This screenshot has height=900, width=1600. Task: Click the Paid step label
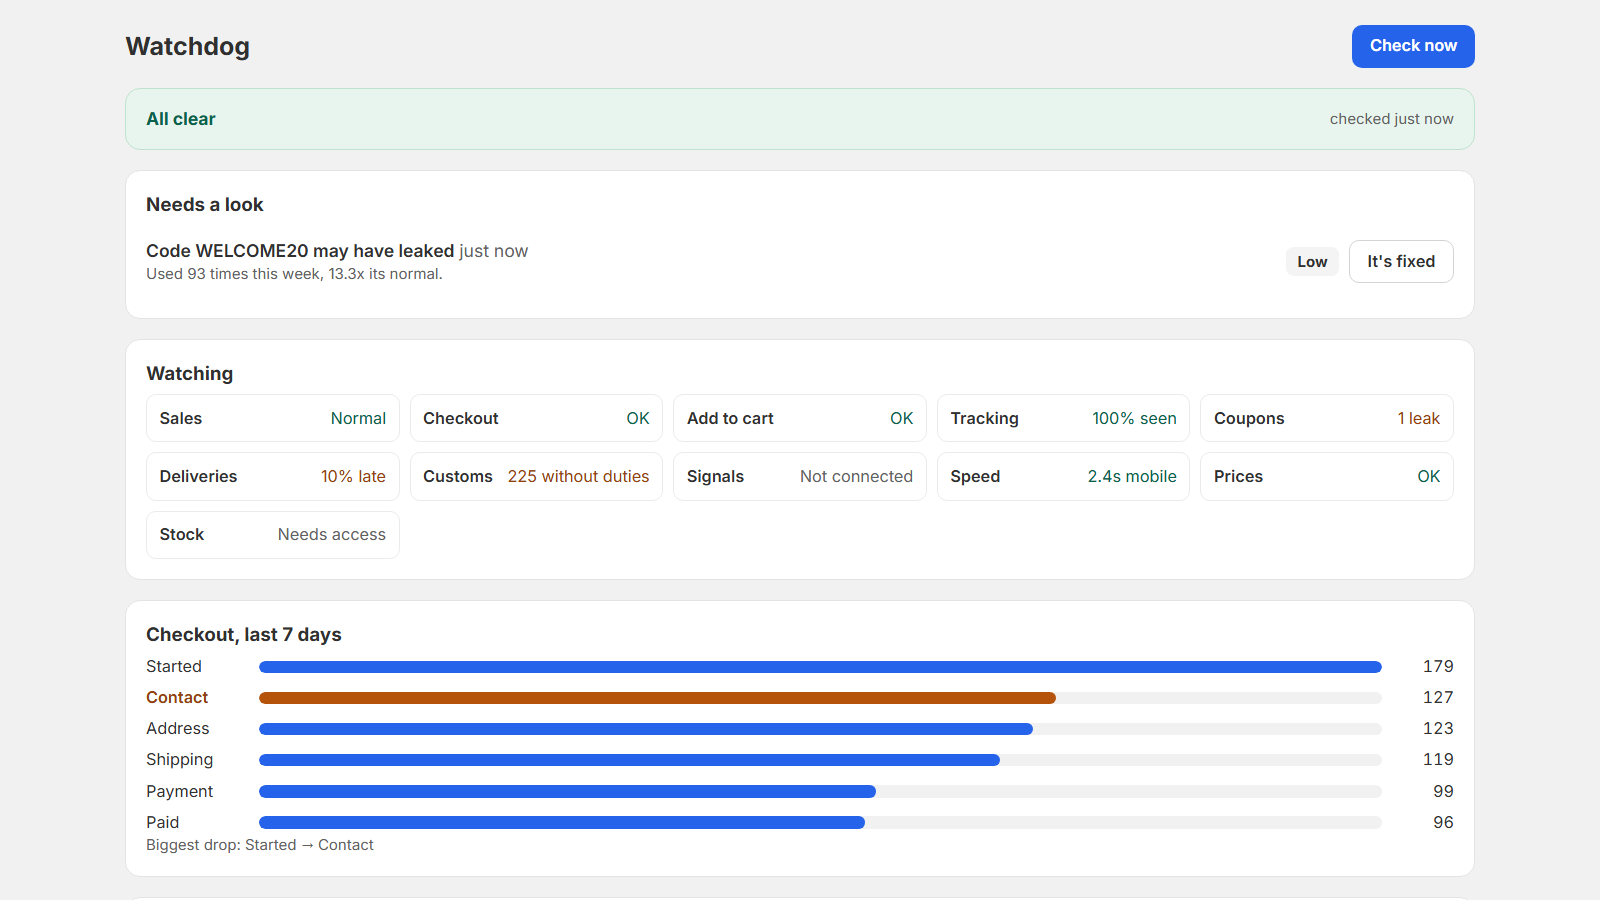(163, 823)
